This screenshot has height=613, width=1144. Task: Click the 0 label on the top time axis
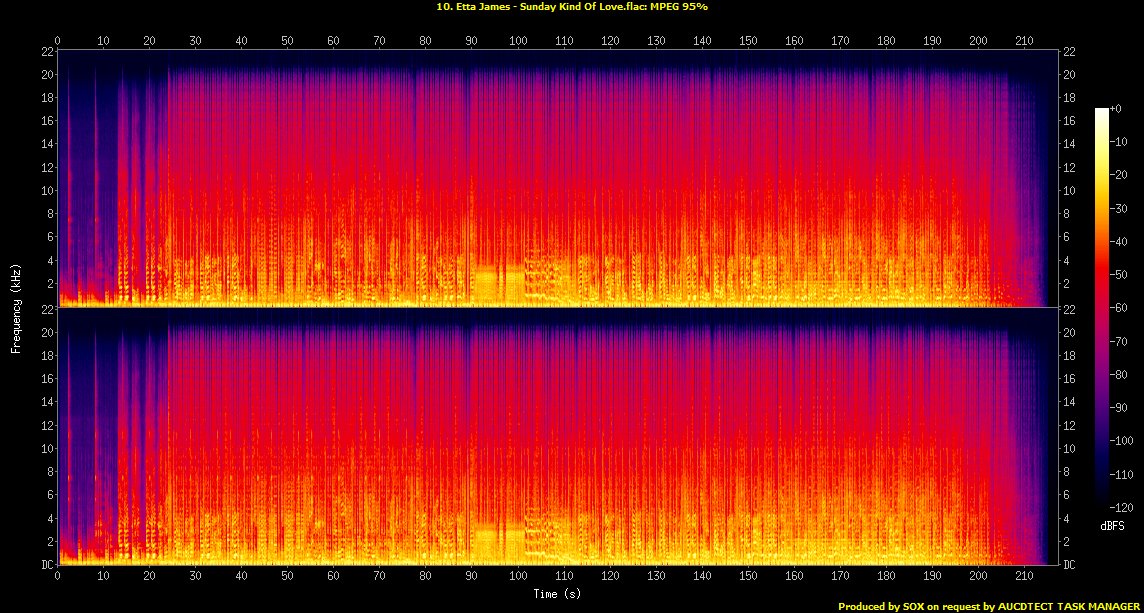pyautogui.click(x=58, y=41)
